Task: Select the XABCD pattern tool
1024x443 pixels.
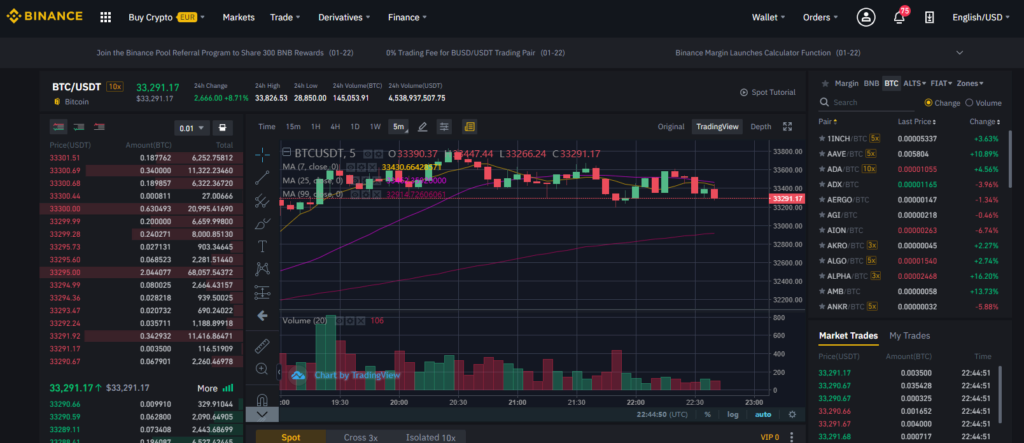Action: pyautogui.click(x=262, y=269)
